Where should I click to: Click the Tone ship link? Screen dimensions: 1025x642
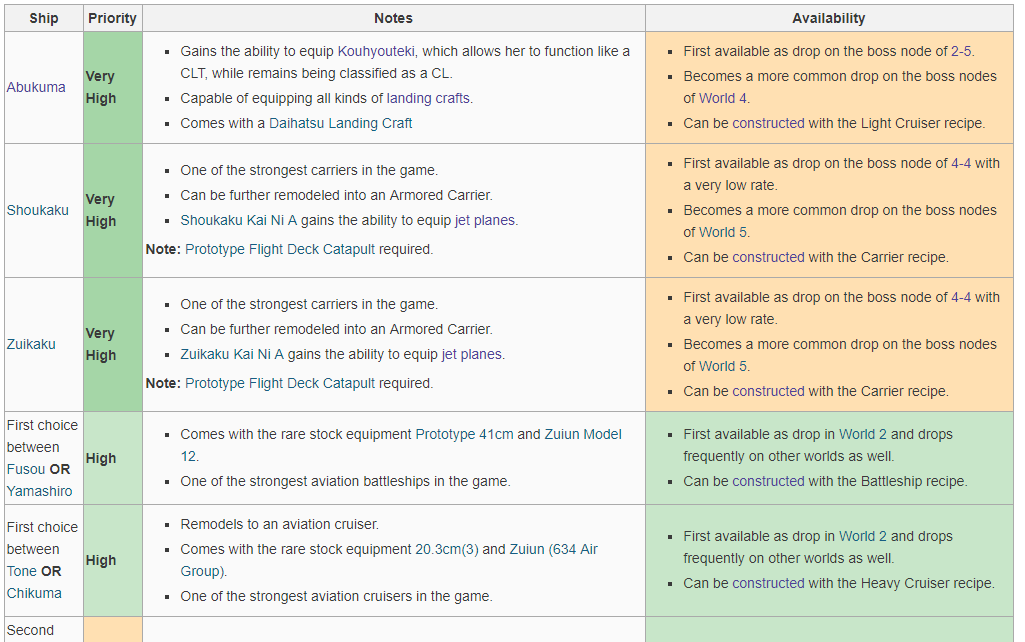coord(22,571)
